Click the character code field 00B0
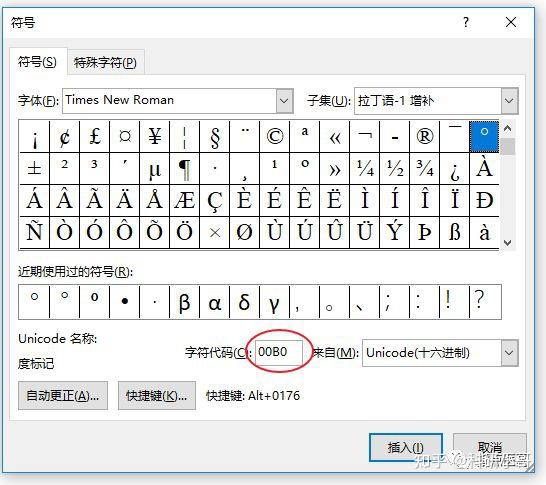 click(x=279, y=352)
